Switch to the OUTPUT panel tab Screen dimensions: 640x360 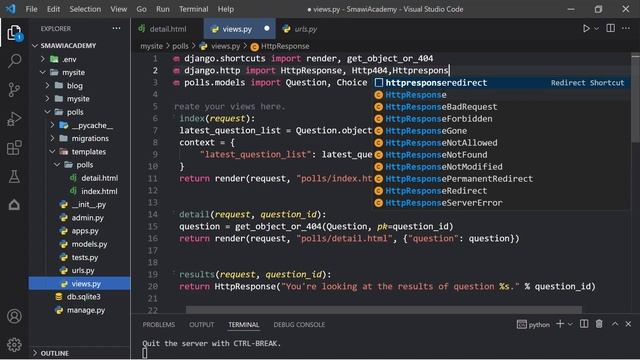pos(202,324)
